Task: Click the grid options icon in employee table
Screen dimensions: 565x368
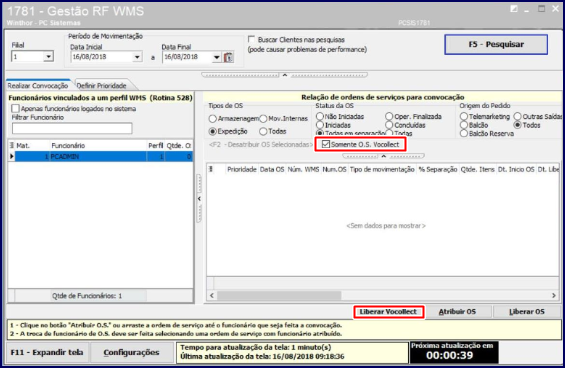Action: click(x=12, y=145)
